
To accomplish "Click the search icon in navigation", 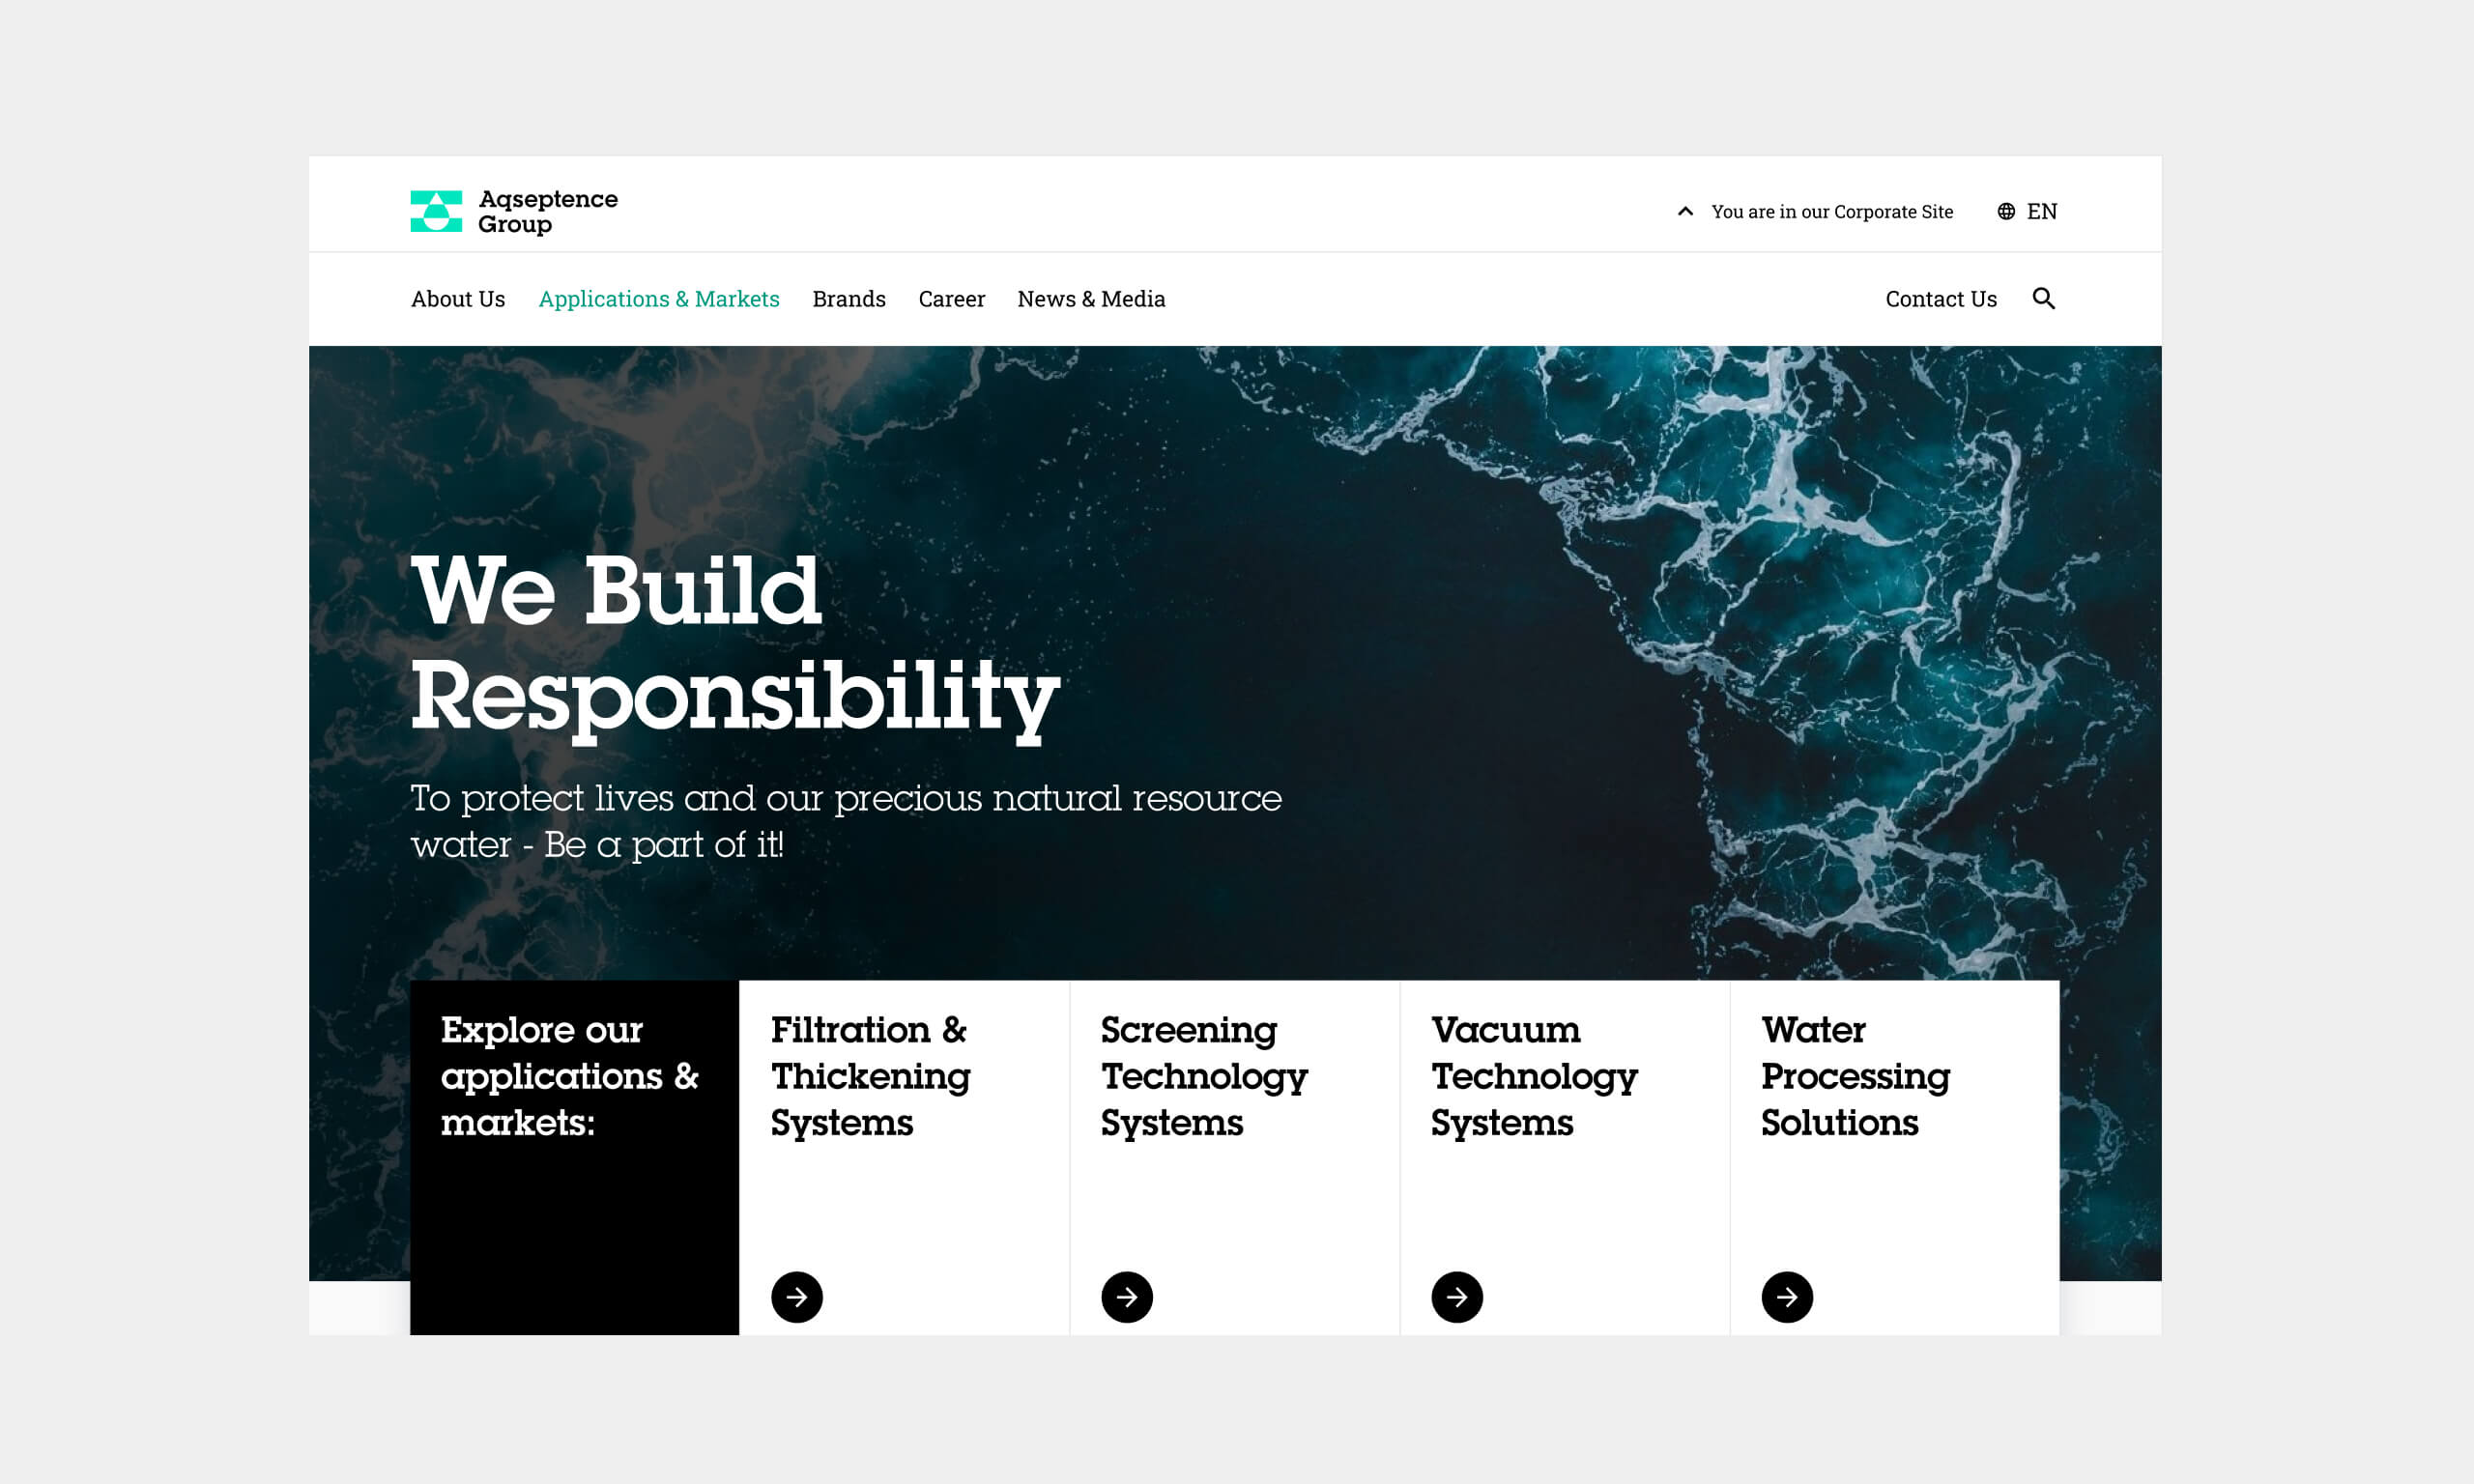I will (2045, 297).
